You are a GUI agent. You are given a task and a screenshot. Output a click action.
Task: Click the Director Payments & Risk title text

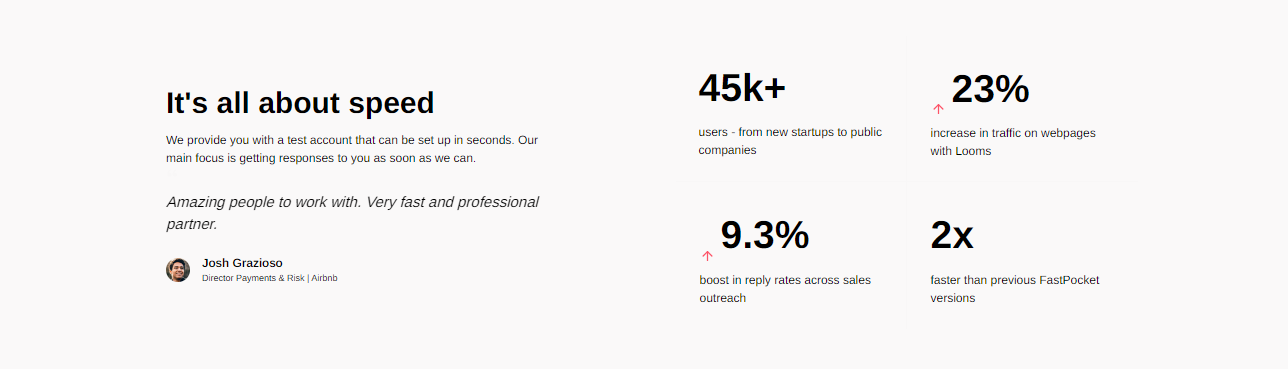(253, 278)
